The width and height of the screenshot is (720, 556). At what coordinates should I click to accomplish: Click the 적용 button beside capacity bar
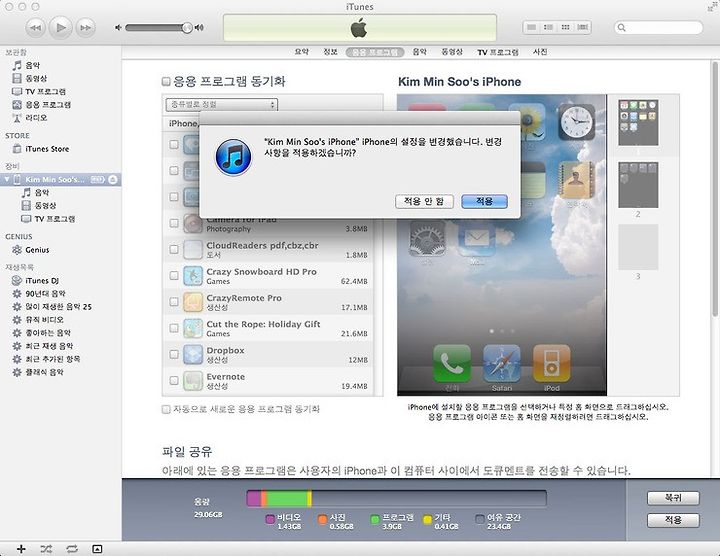(x=673, y=520)
